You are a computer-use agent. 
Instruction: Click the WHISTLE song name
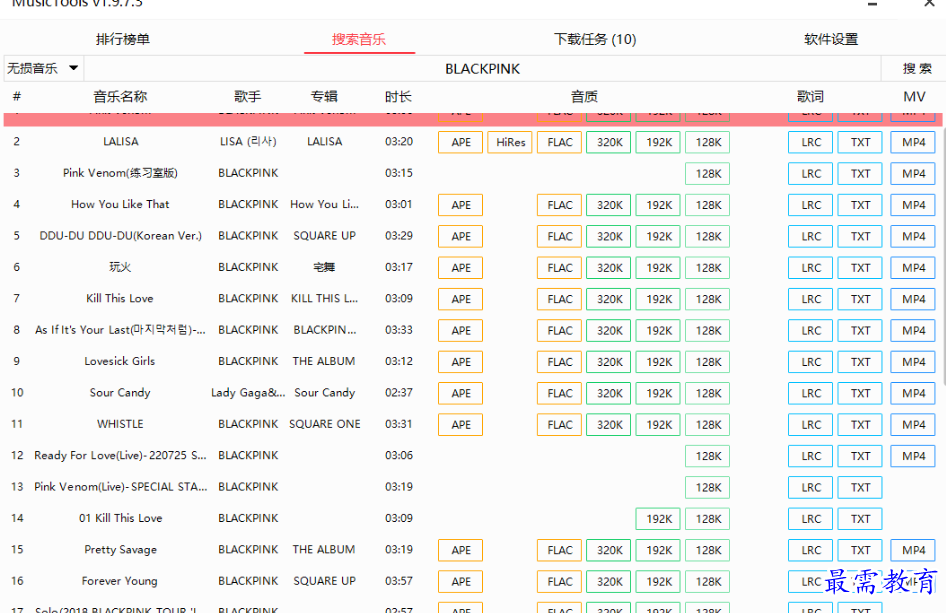point(120,424)
